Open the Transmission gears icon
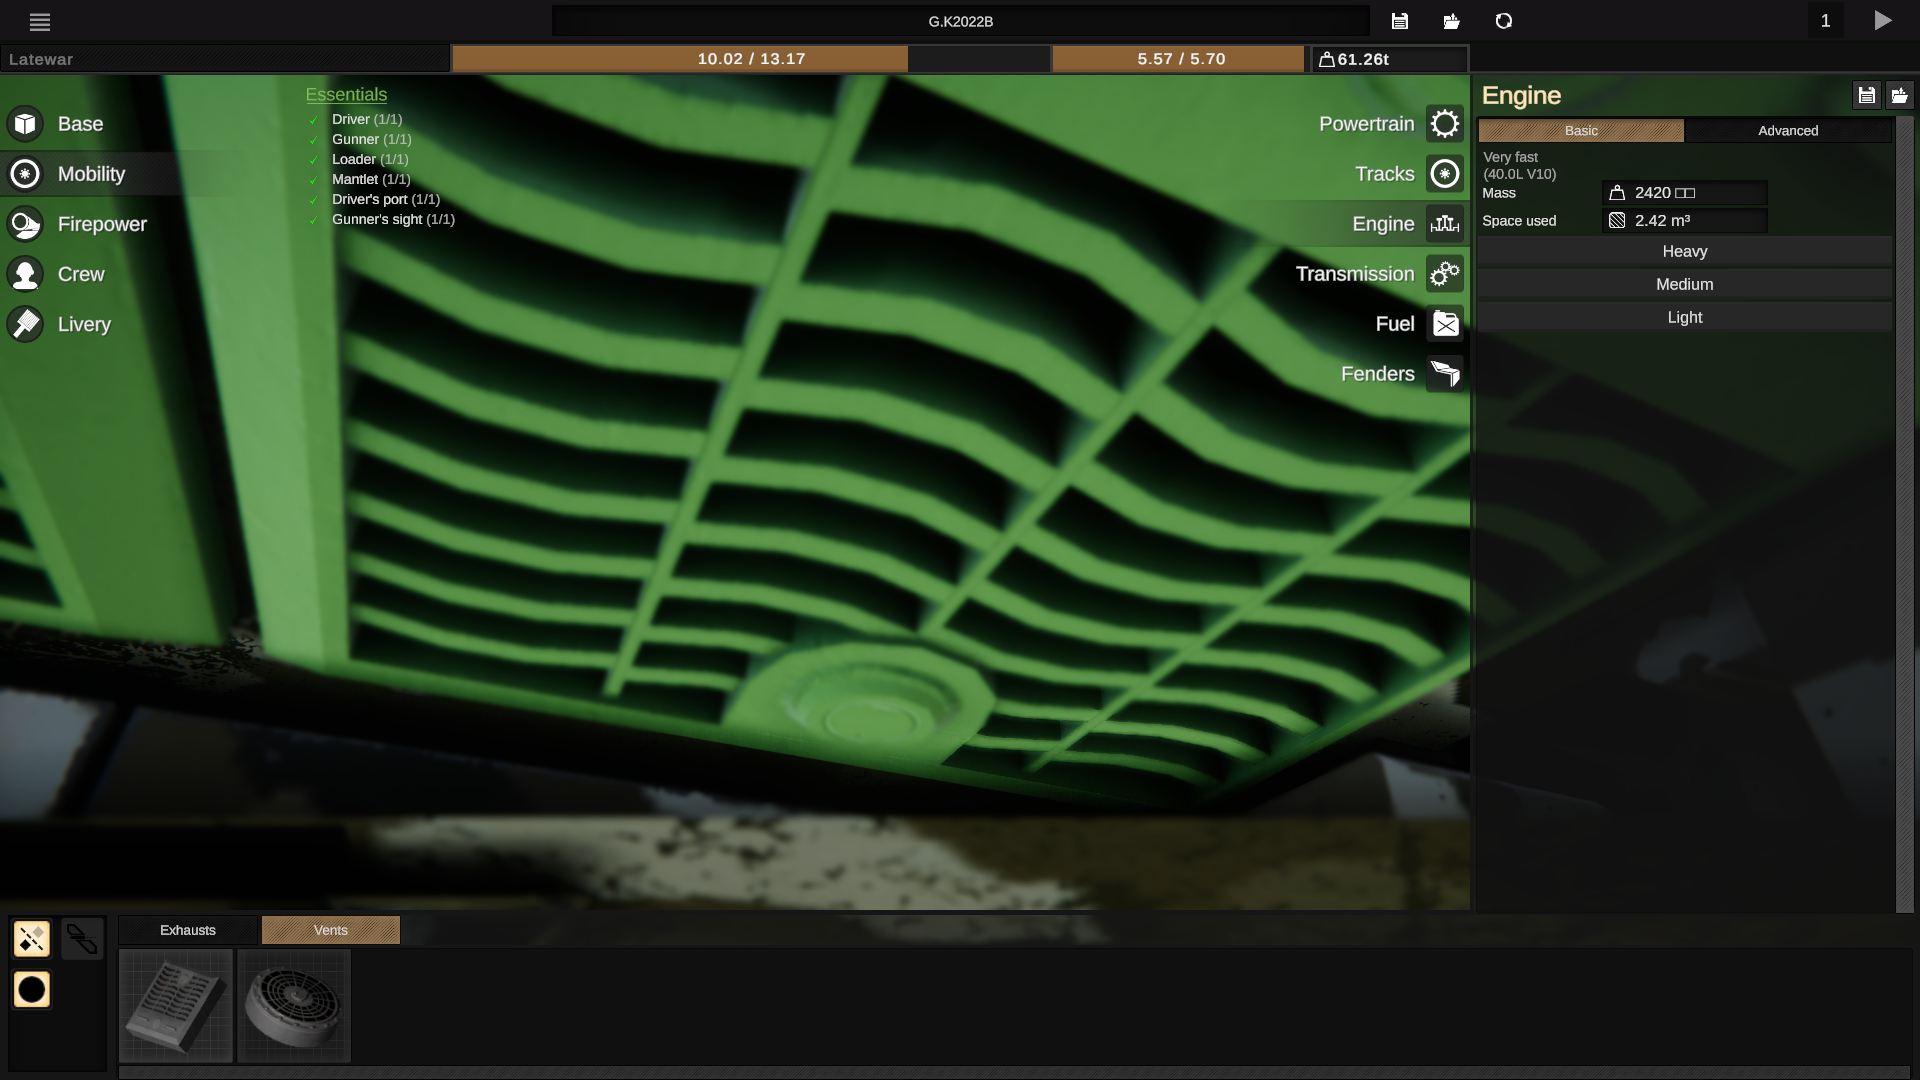This screenshot has height=1080, width=1920. (1445, 274)
